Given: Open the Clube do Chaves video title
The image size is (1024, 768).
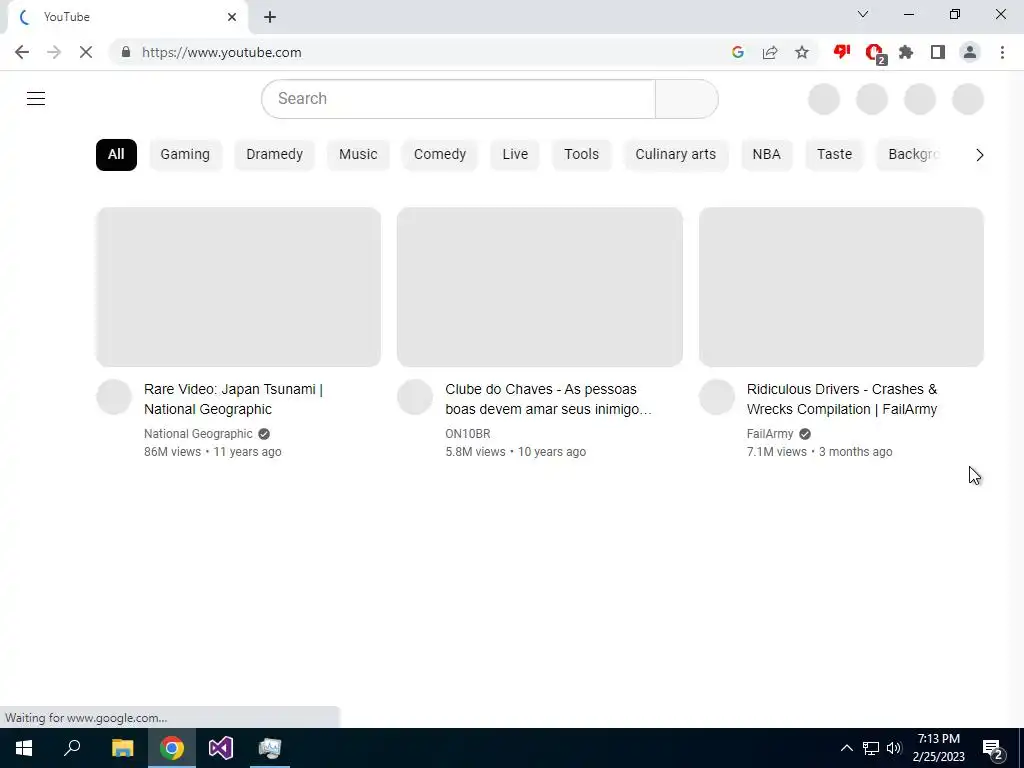Looking at the screenshot, I should [x=549, y=399].
